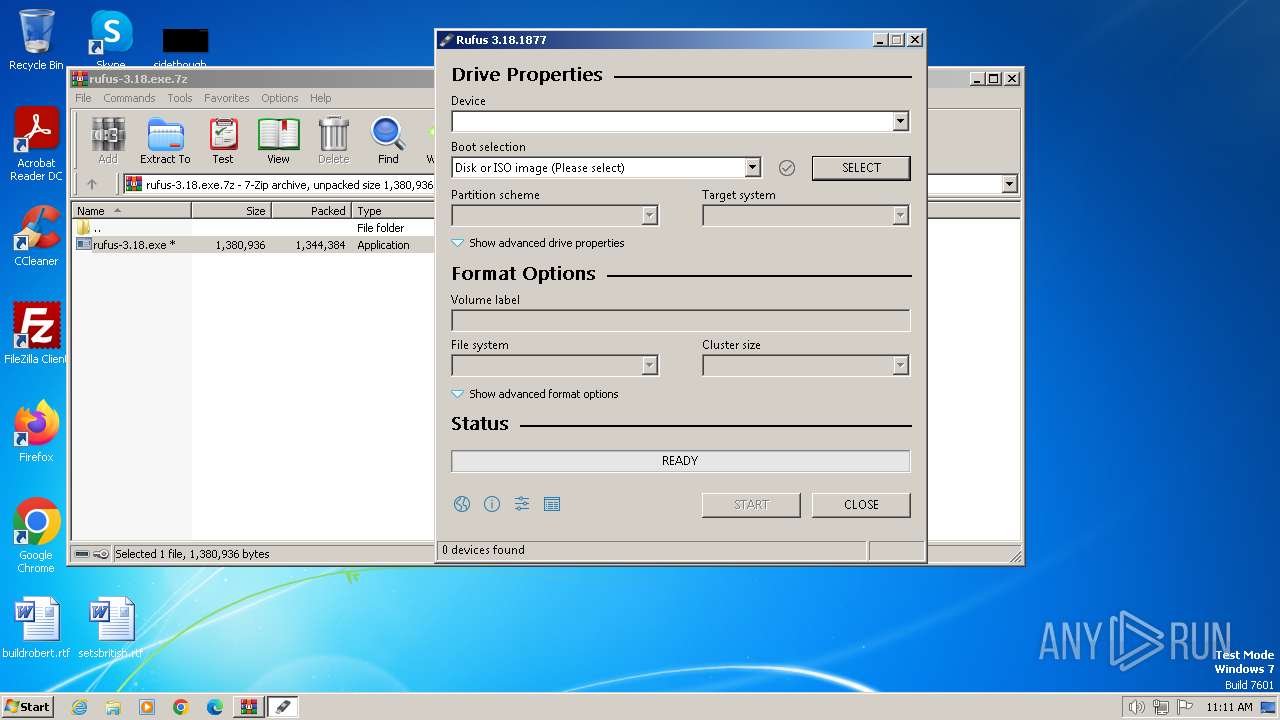This screenshot has width=1280, height=720.
Task: Click the checksum checkmark icon
Action: coord(787,168)
